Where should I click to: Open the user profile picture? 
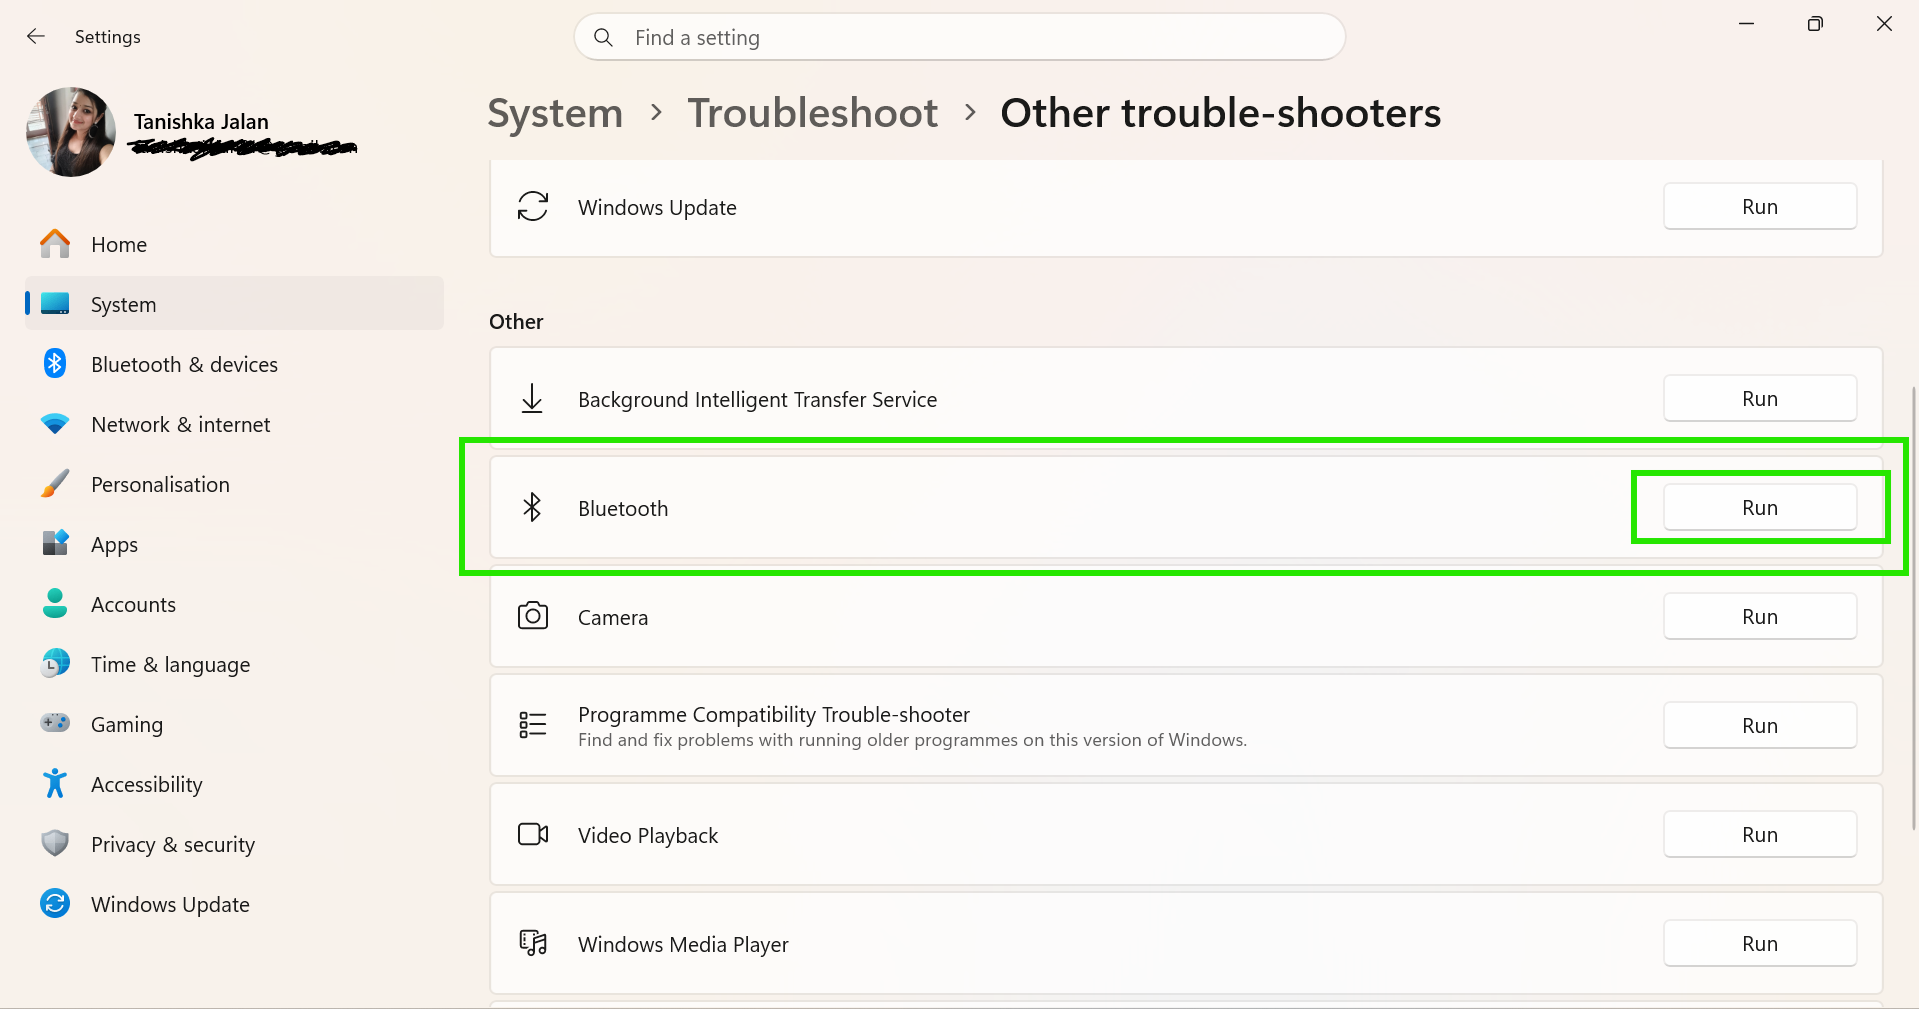[71, 132]
